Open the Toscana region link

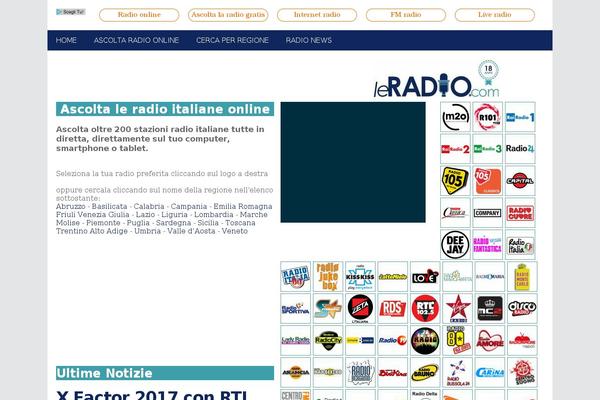tap(240, 223)
